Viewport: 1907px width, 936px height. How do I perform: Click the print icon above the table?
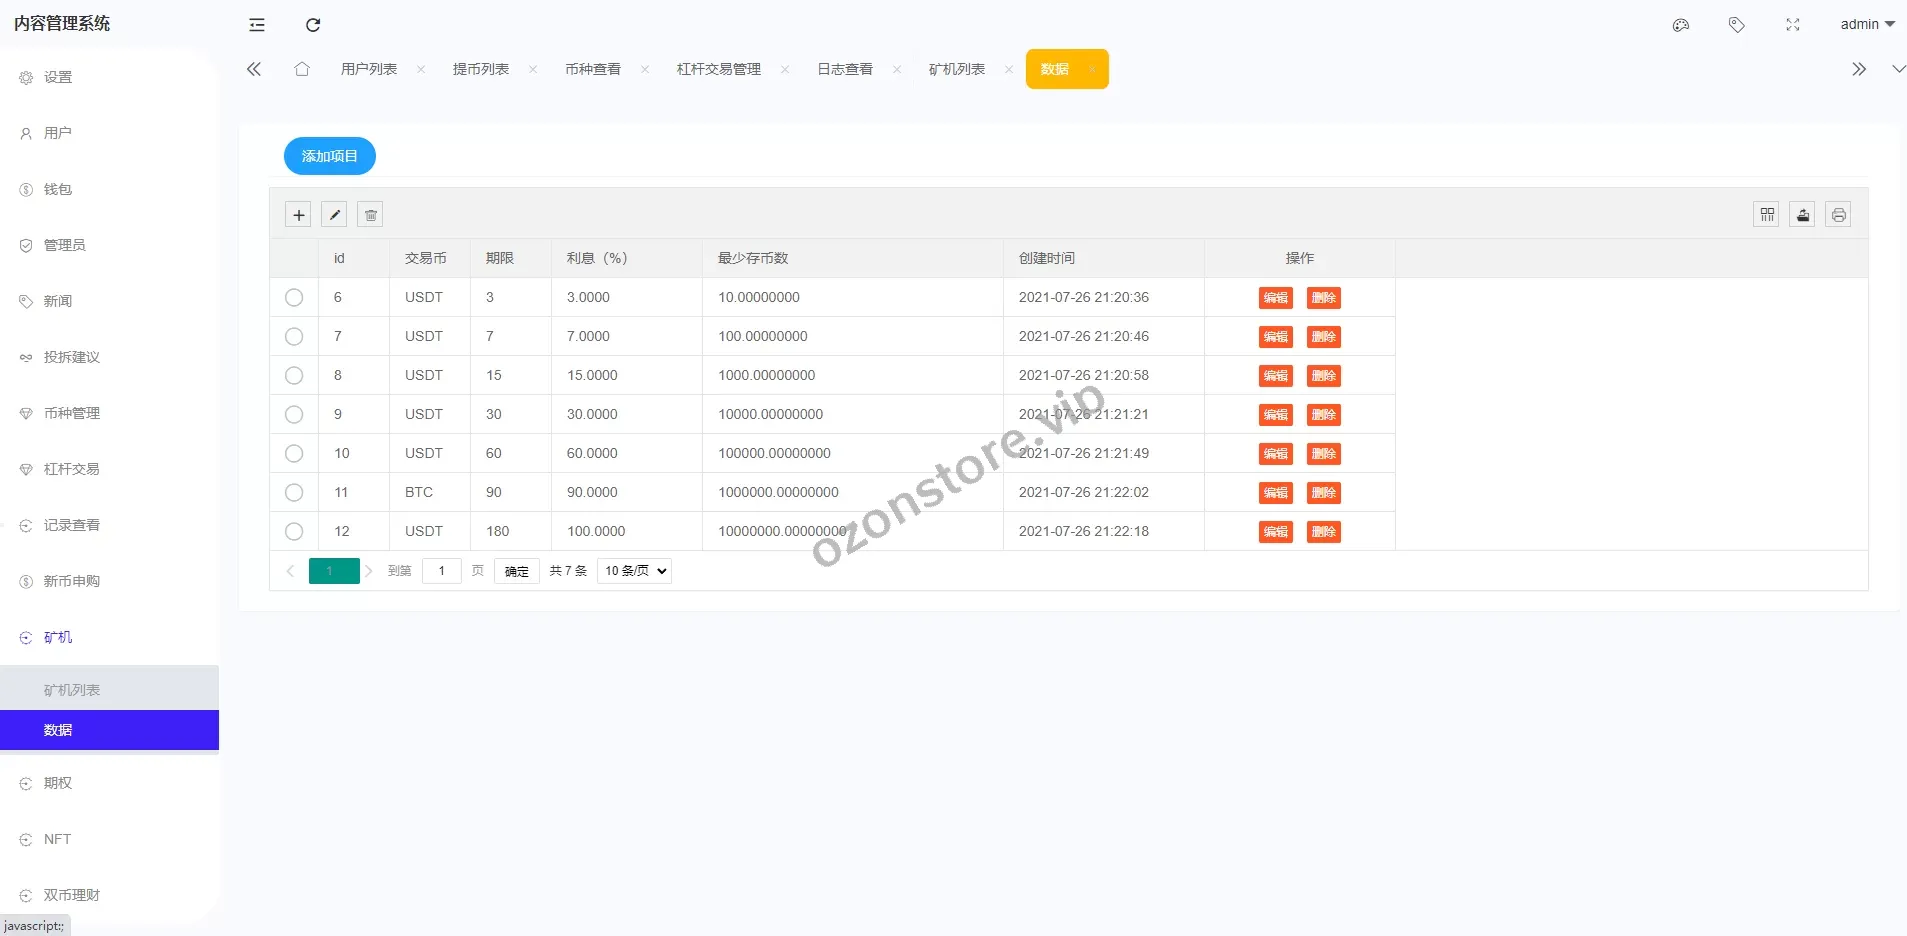click(1838, 215)
